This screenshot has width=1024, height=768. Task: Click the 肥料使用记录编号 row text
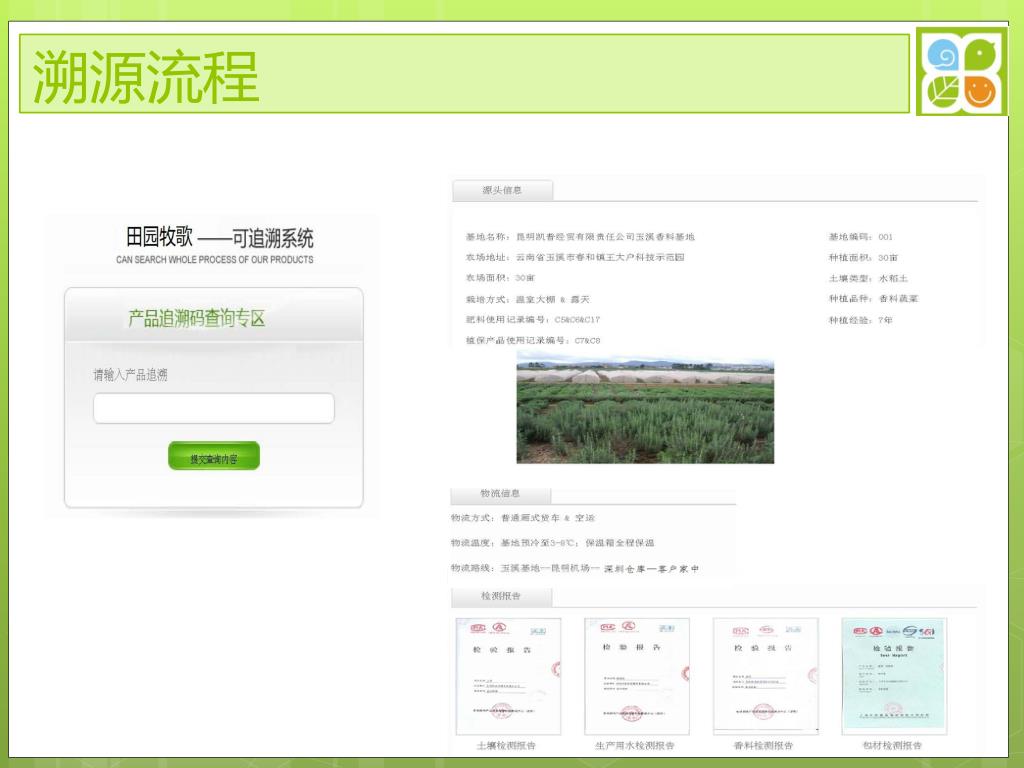pyautogui.click(x=532, y=319)
